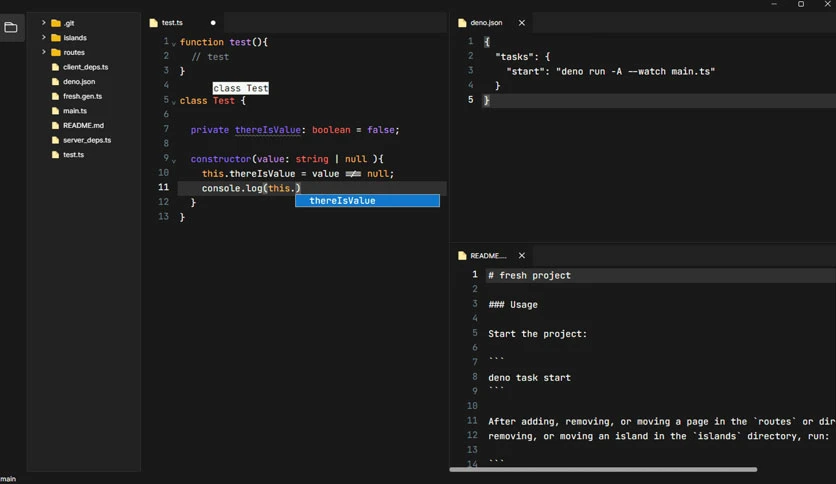836x484 pixels.
Task: Click the 'deno run -A --watch main.ts' string
Action: [636, 71]
